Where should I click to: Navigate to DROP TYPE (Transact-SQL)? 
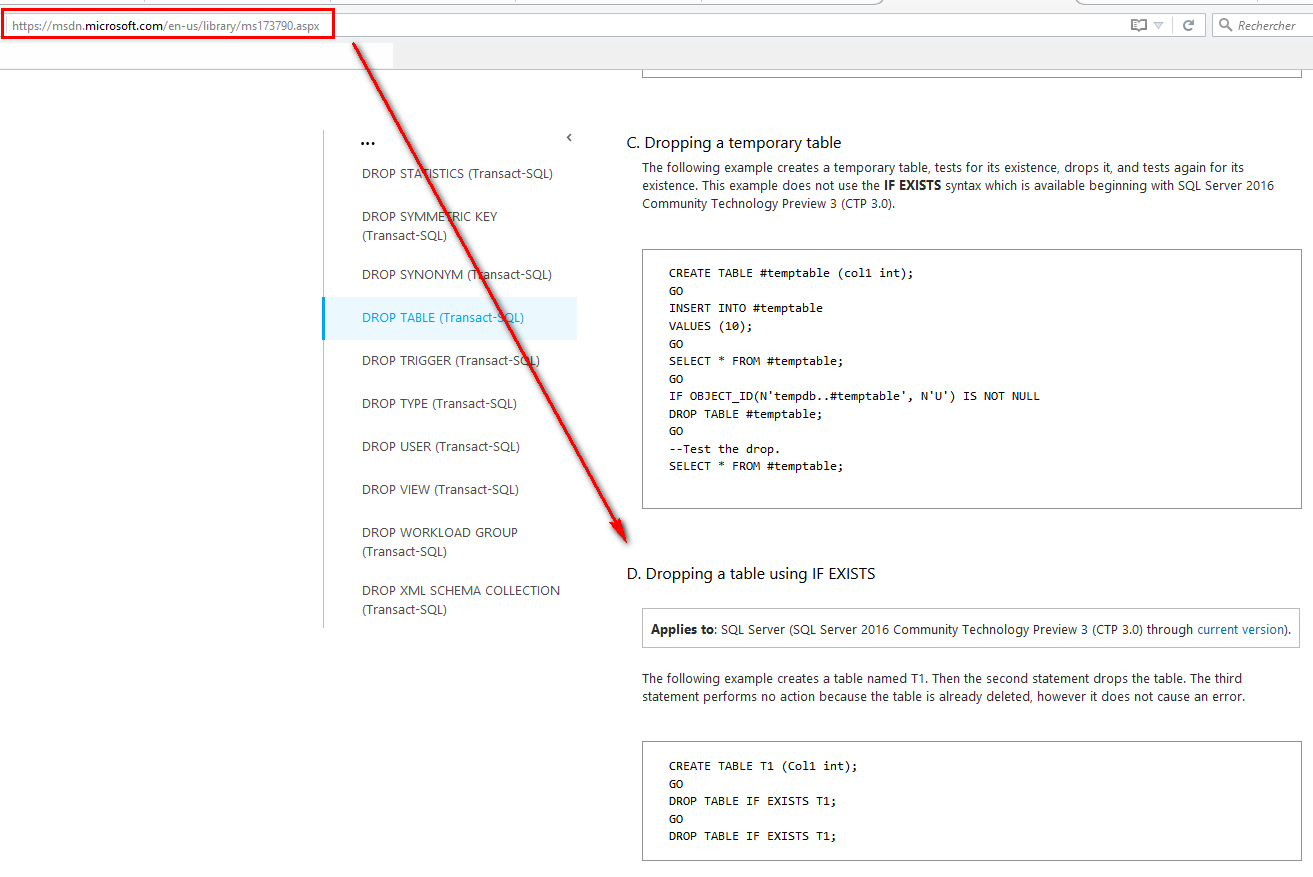click(x=439, y=404)
